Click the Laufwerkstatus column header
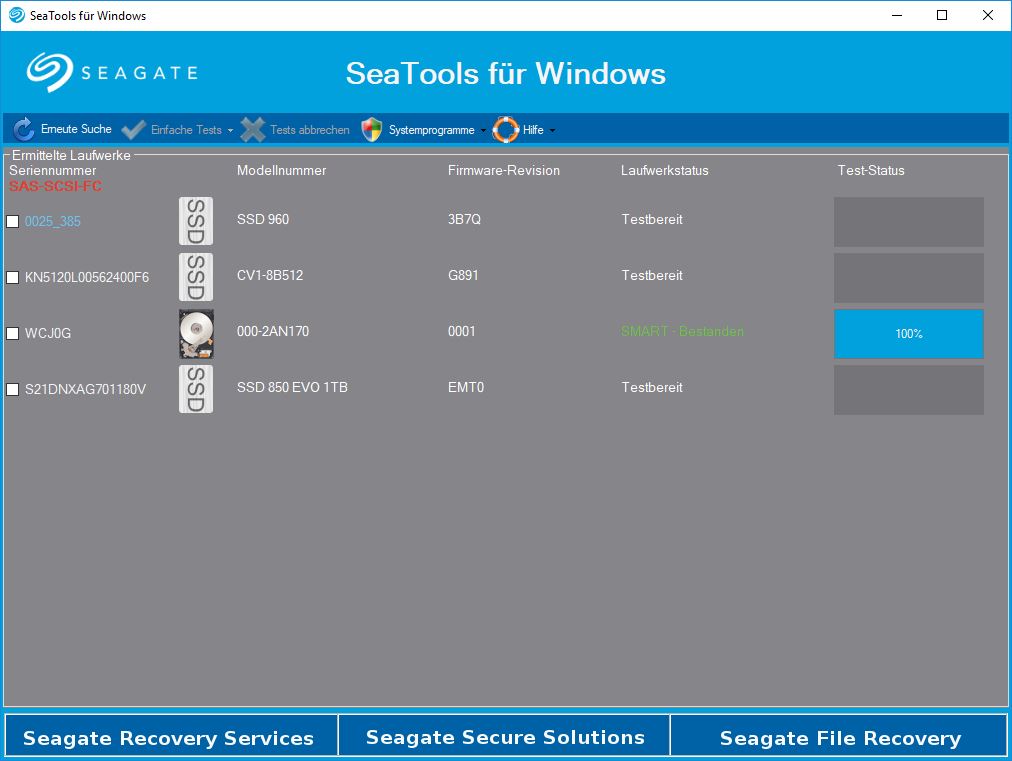 [x=665, y=170]
